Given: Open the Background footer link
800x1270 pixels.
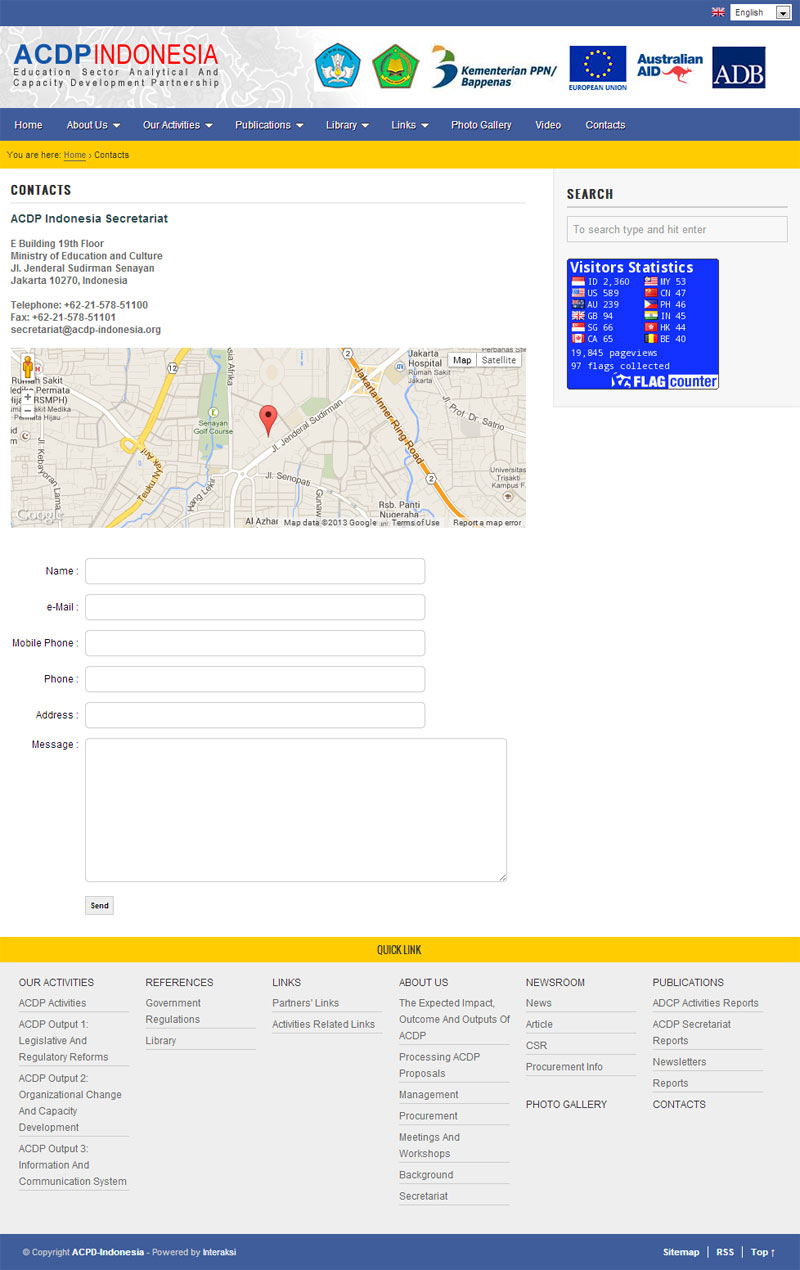Looking at the screenshot, I should [x=426, y=1175].
